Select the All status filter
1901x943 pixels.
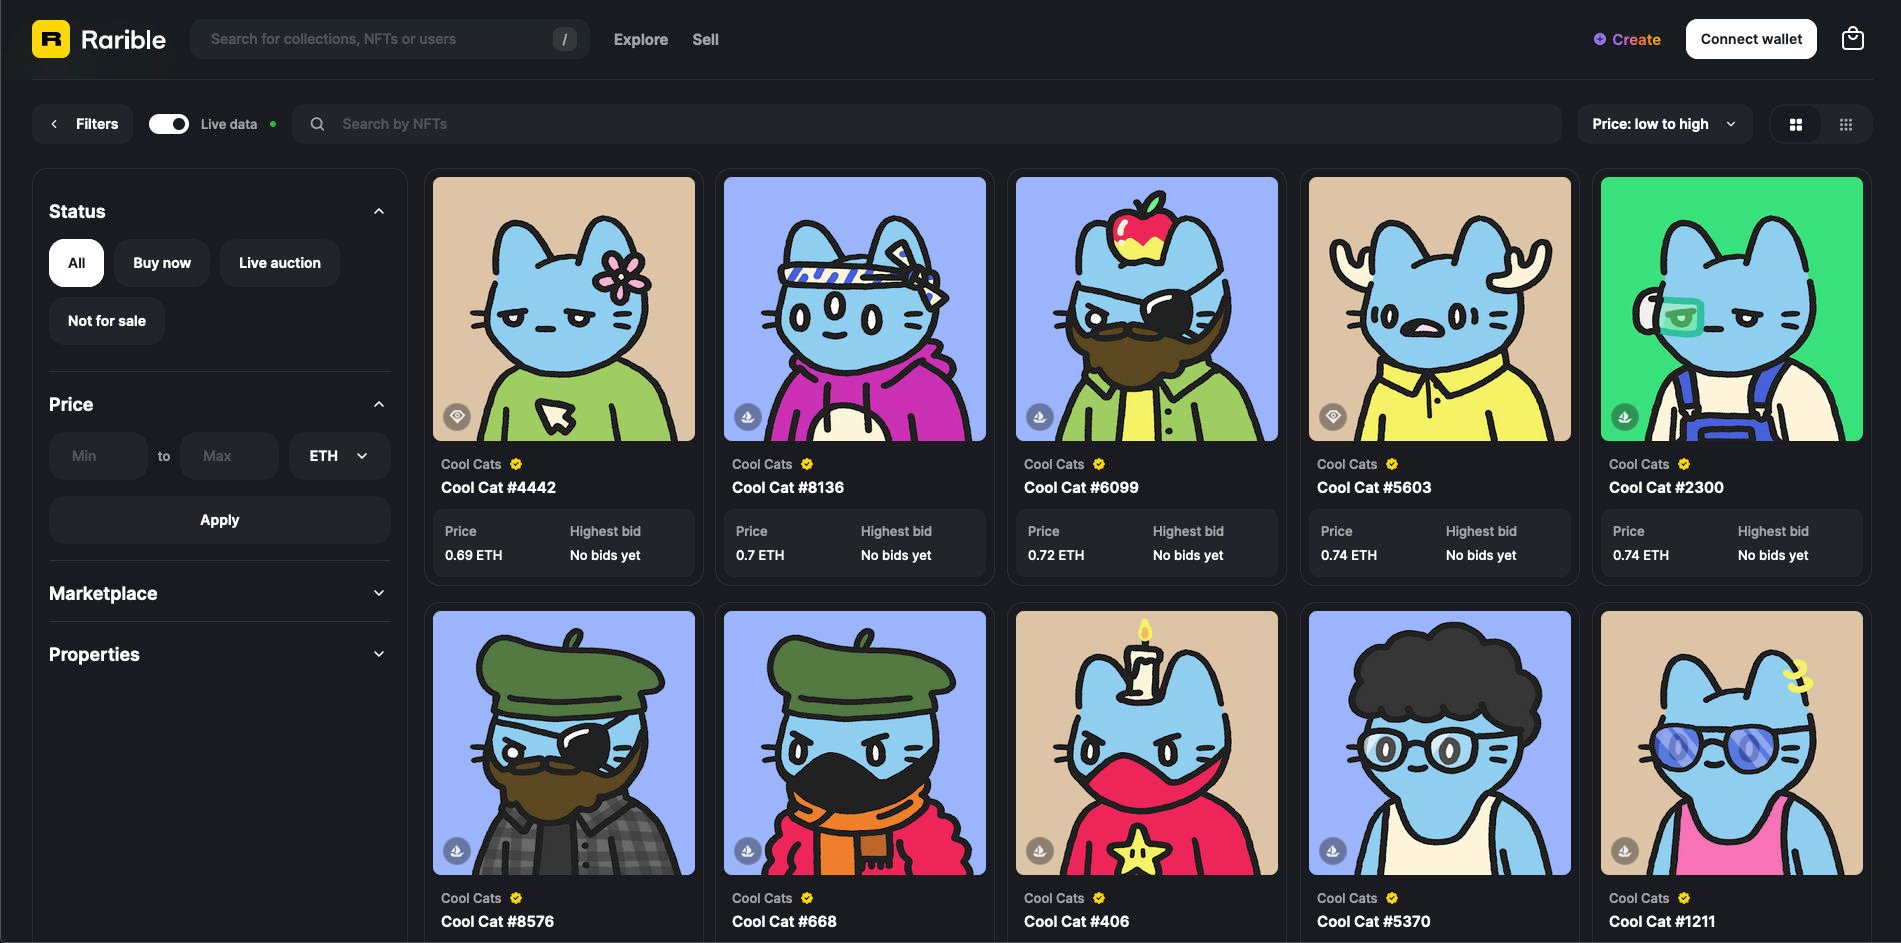point(77,263)
